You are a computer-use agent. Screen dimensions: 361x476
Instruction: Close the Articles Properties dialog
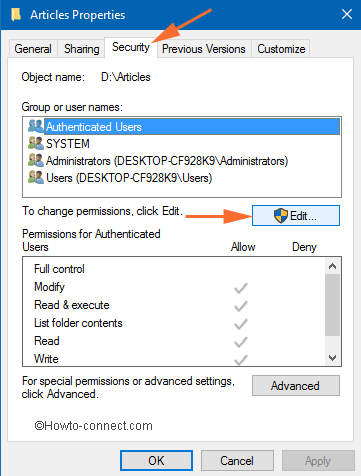point(347,14)
